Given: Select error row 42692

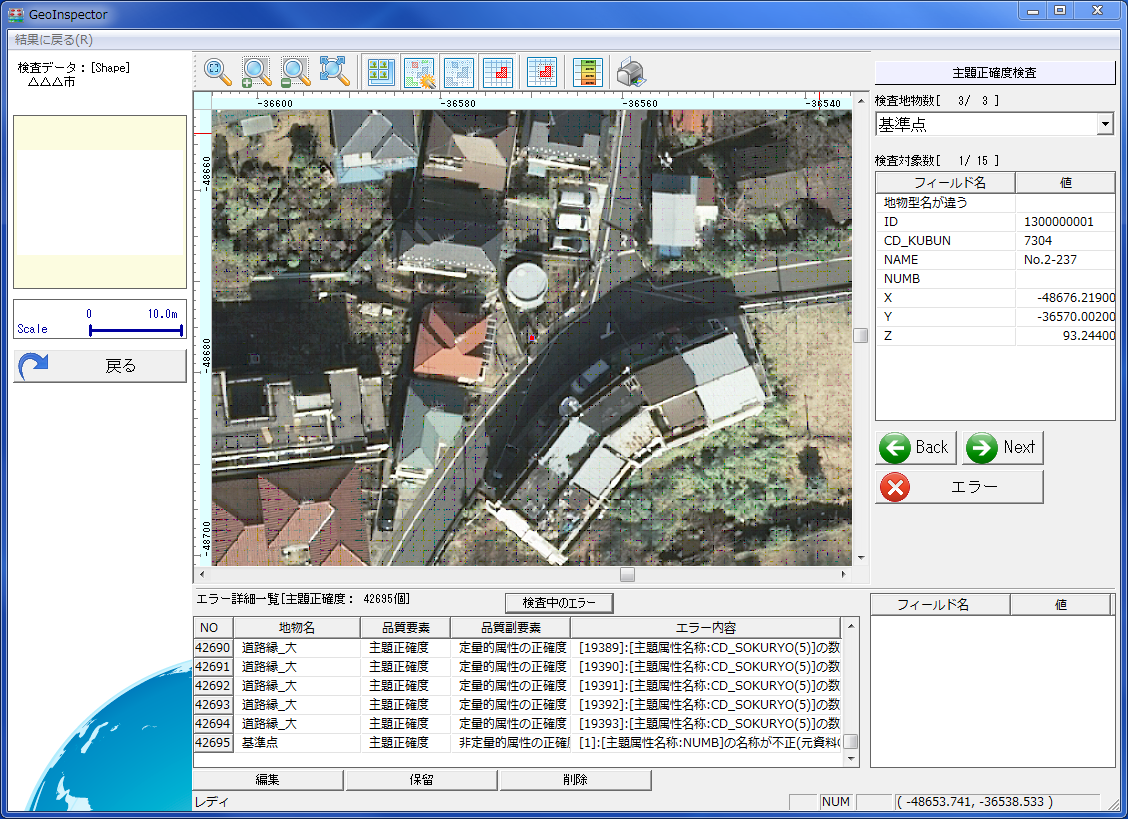Looking at the screenshot, I should click(517, 686).
